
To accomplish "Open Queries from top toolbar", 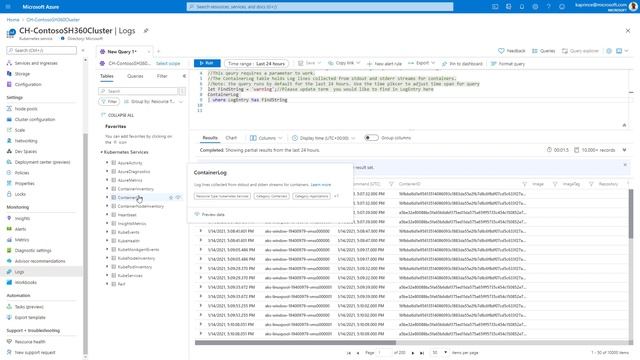I will click(x=543, y=51).
